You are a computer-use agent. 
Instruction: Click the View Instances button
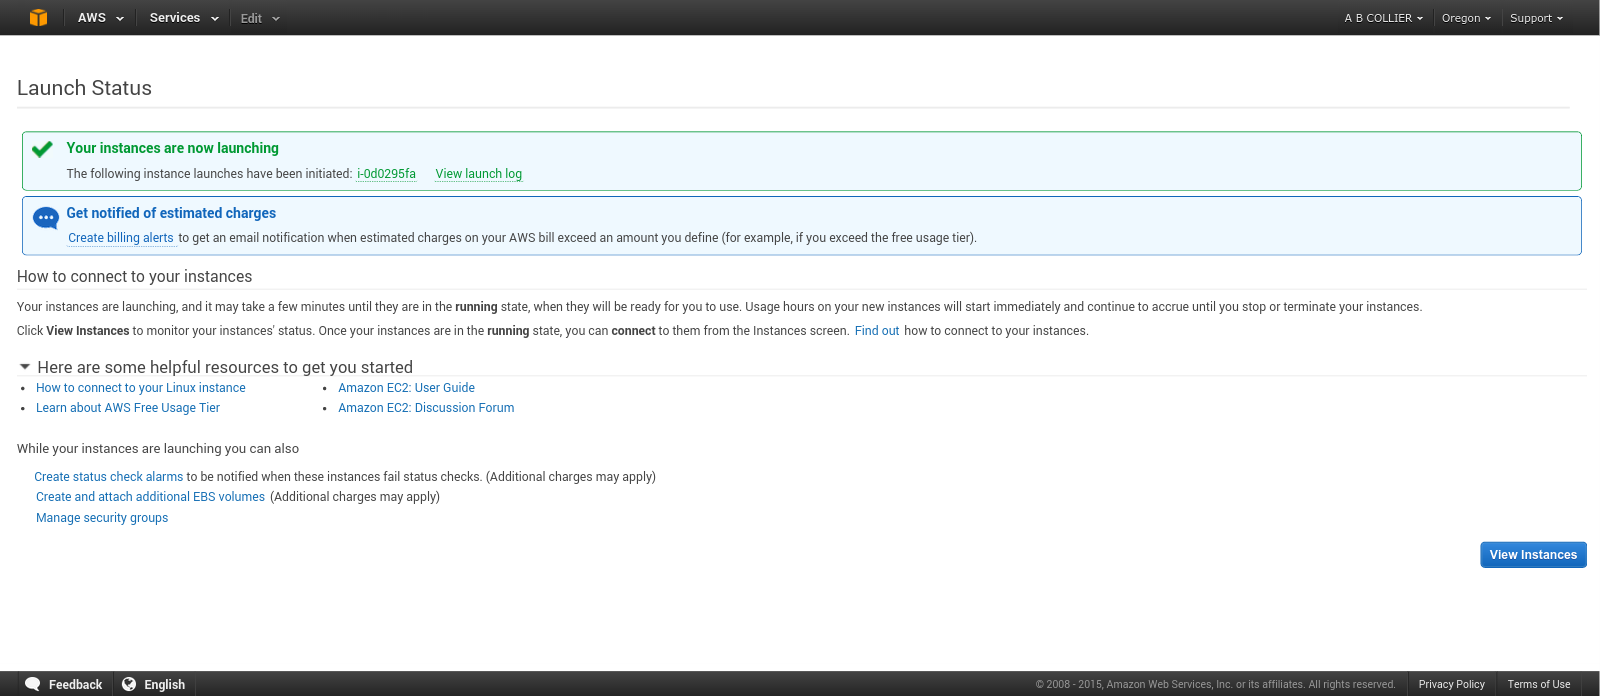[x=1533, y=555]
